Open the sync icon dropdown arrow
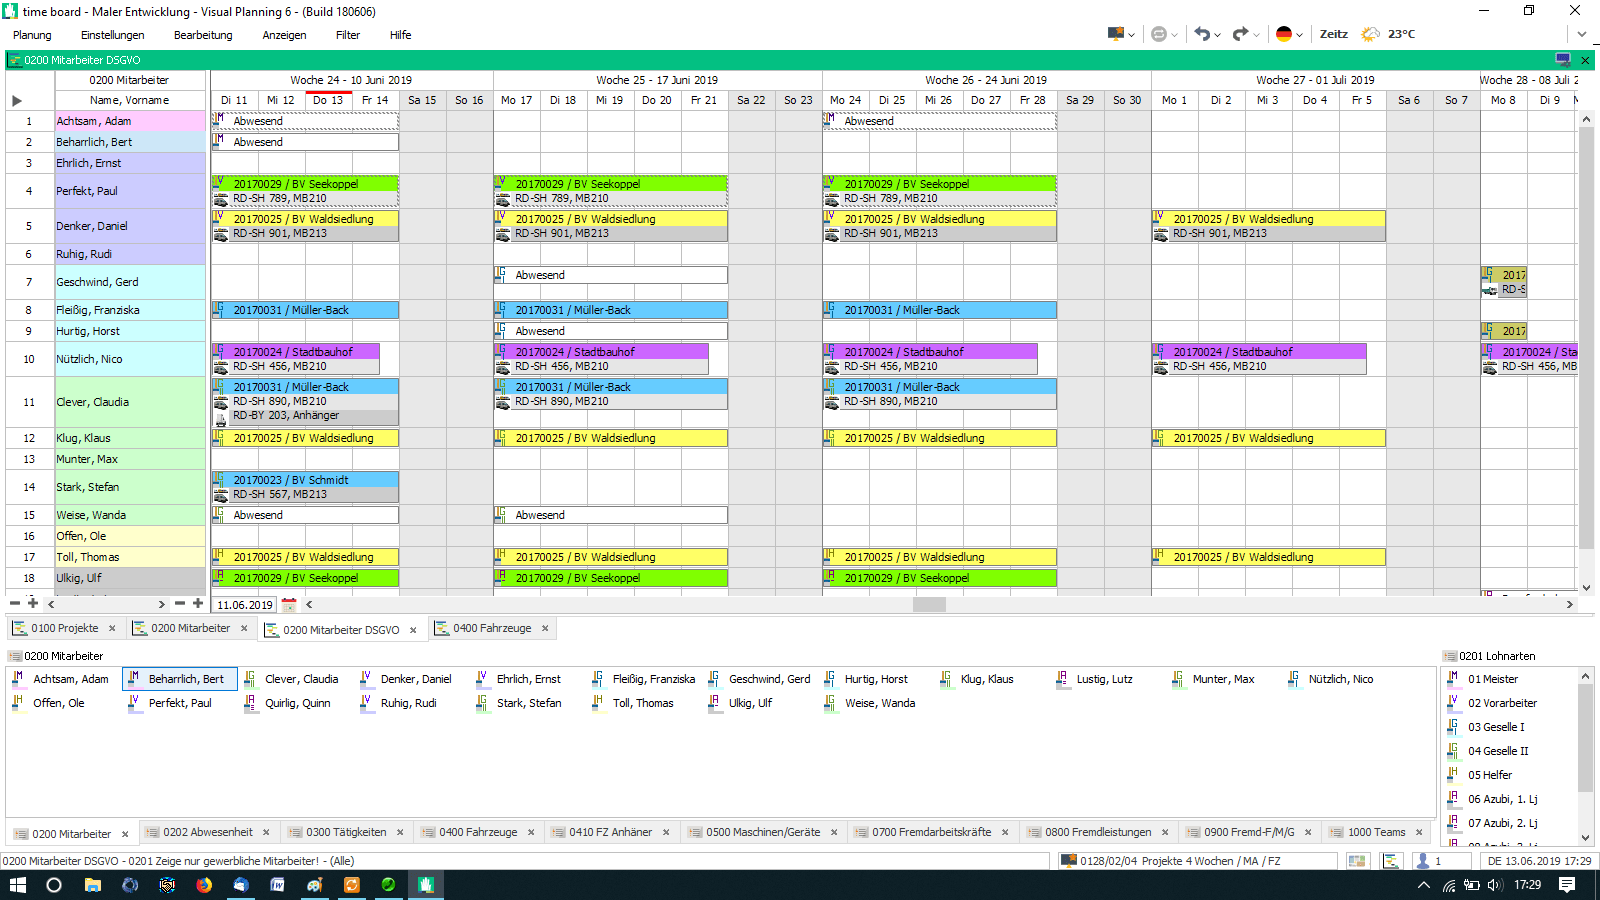The height and width of the screenshot is (900, 1600). (1174, 35)
